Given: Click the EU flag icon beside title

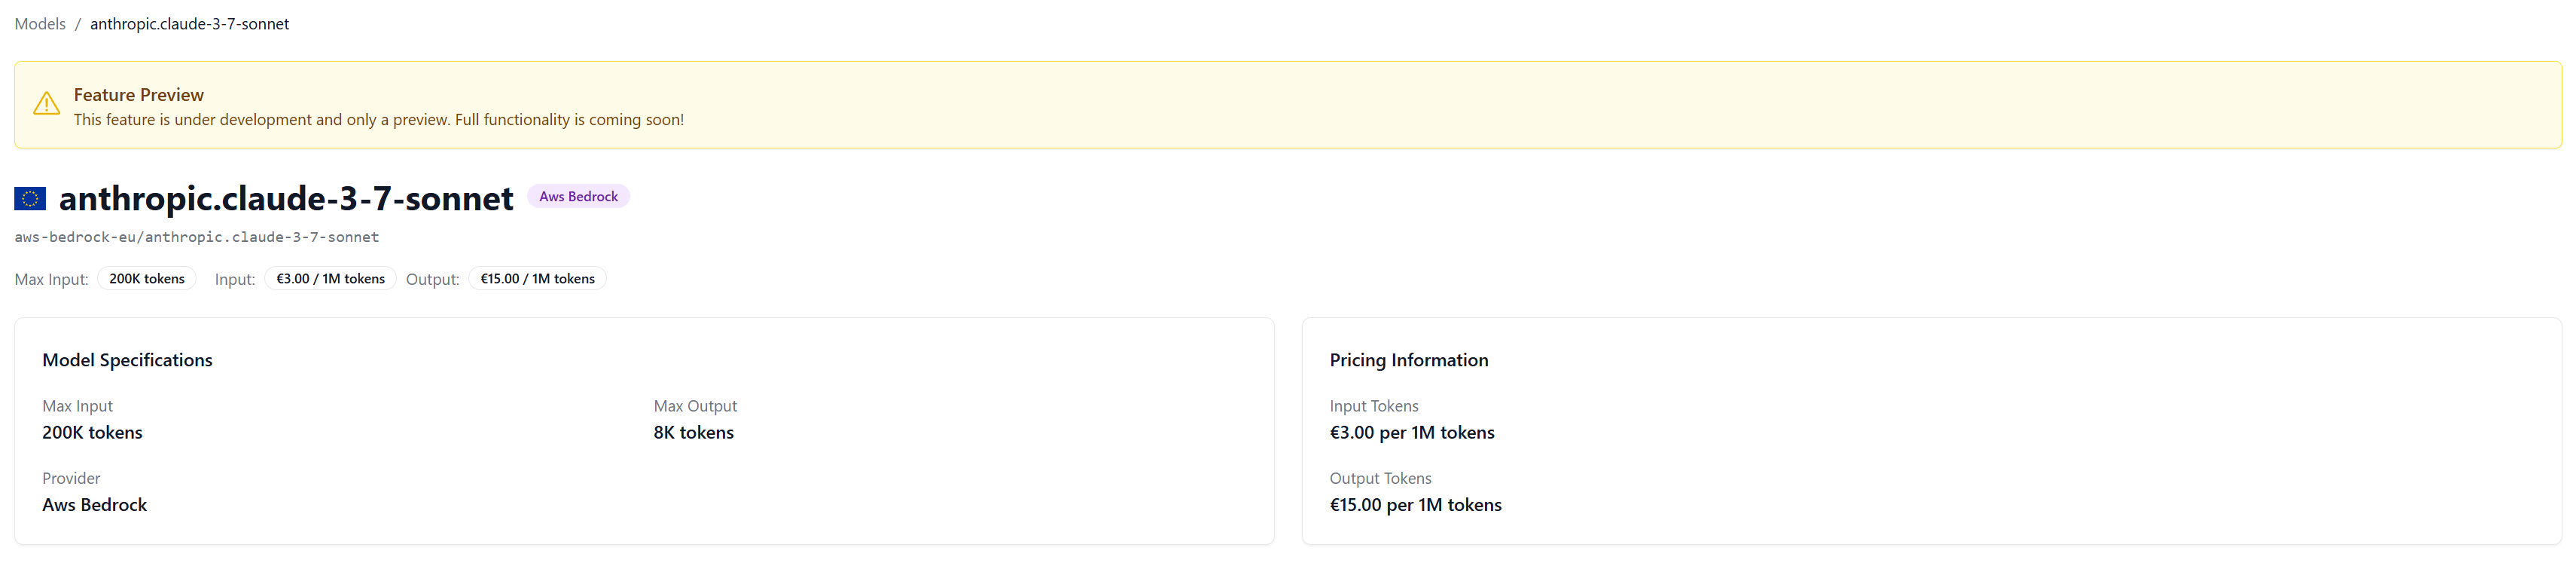Looking at the screenshot, I should click(30, 199).
